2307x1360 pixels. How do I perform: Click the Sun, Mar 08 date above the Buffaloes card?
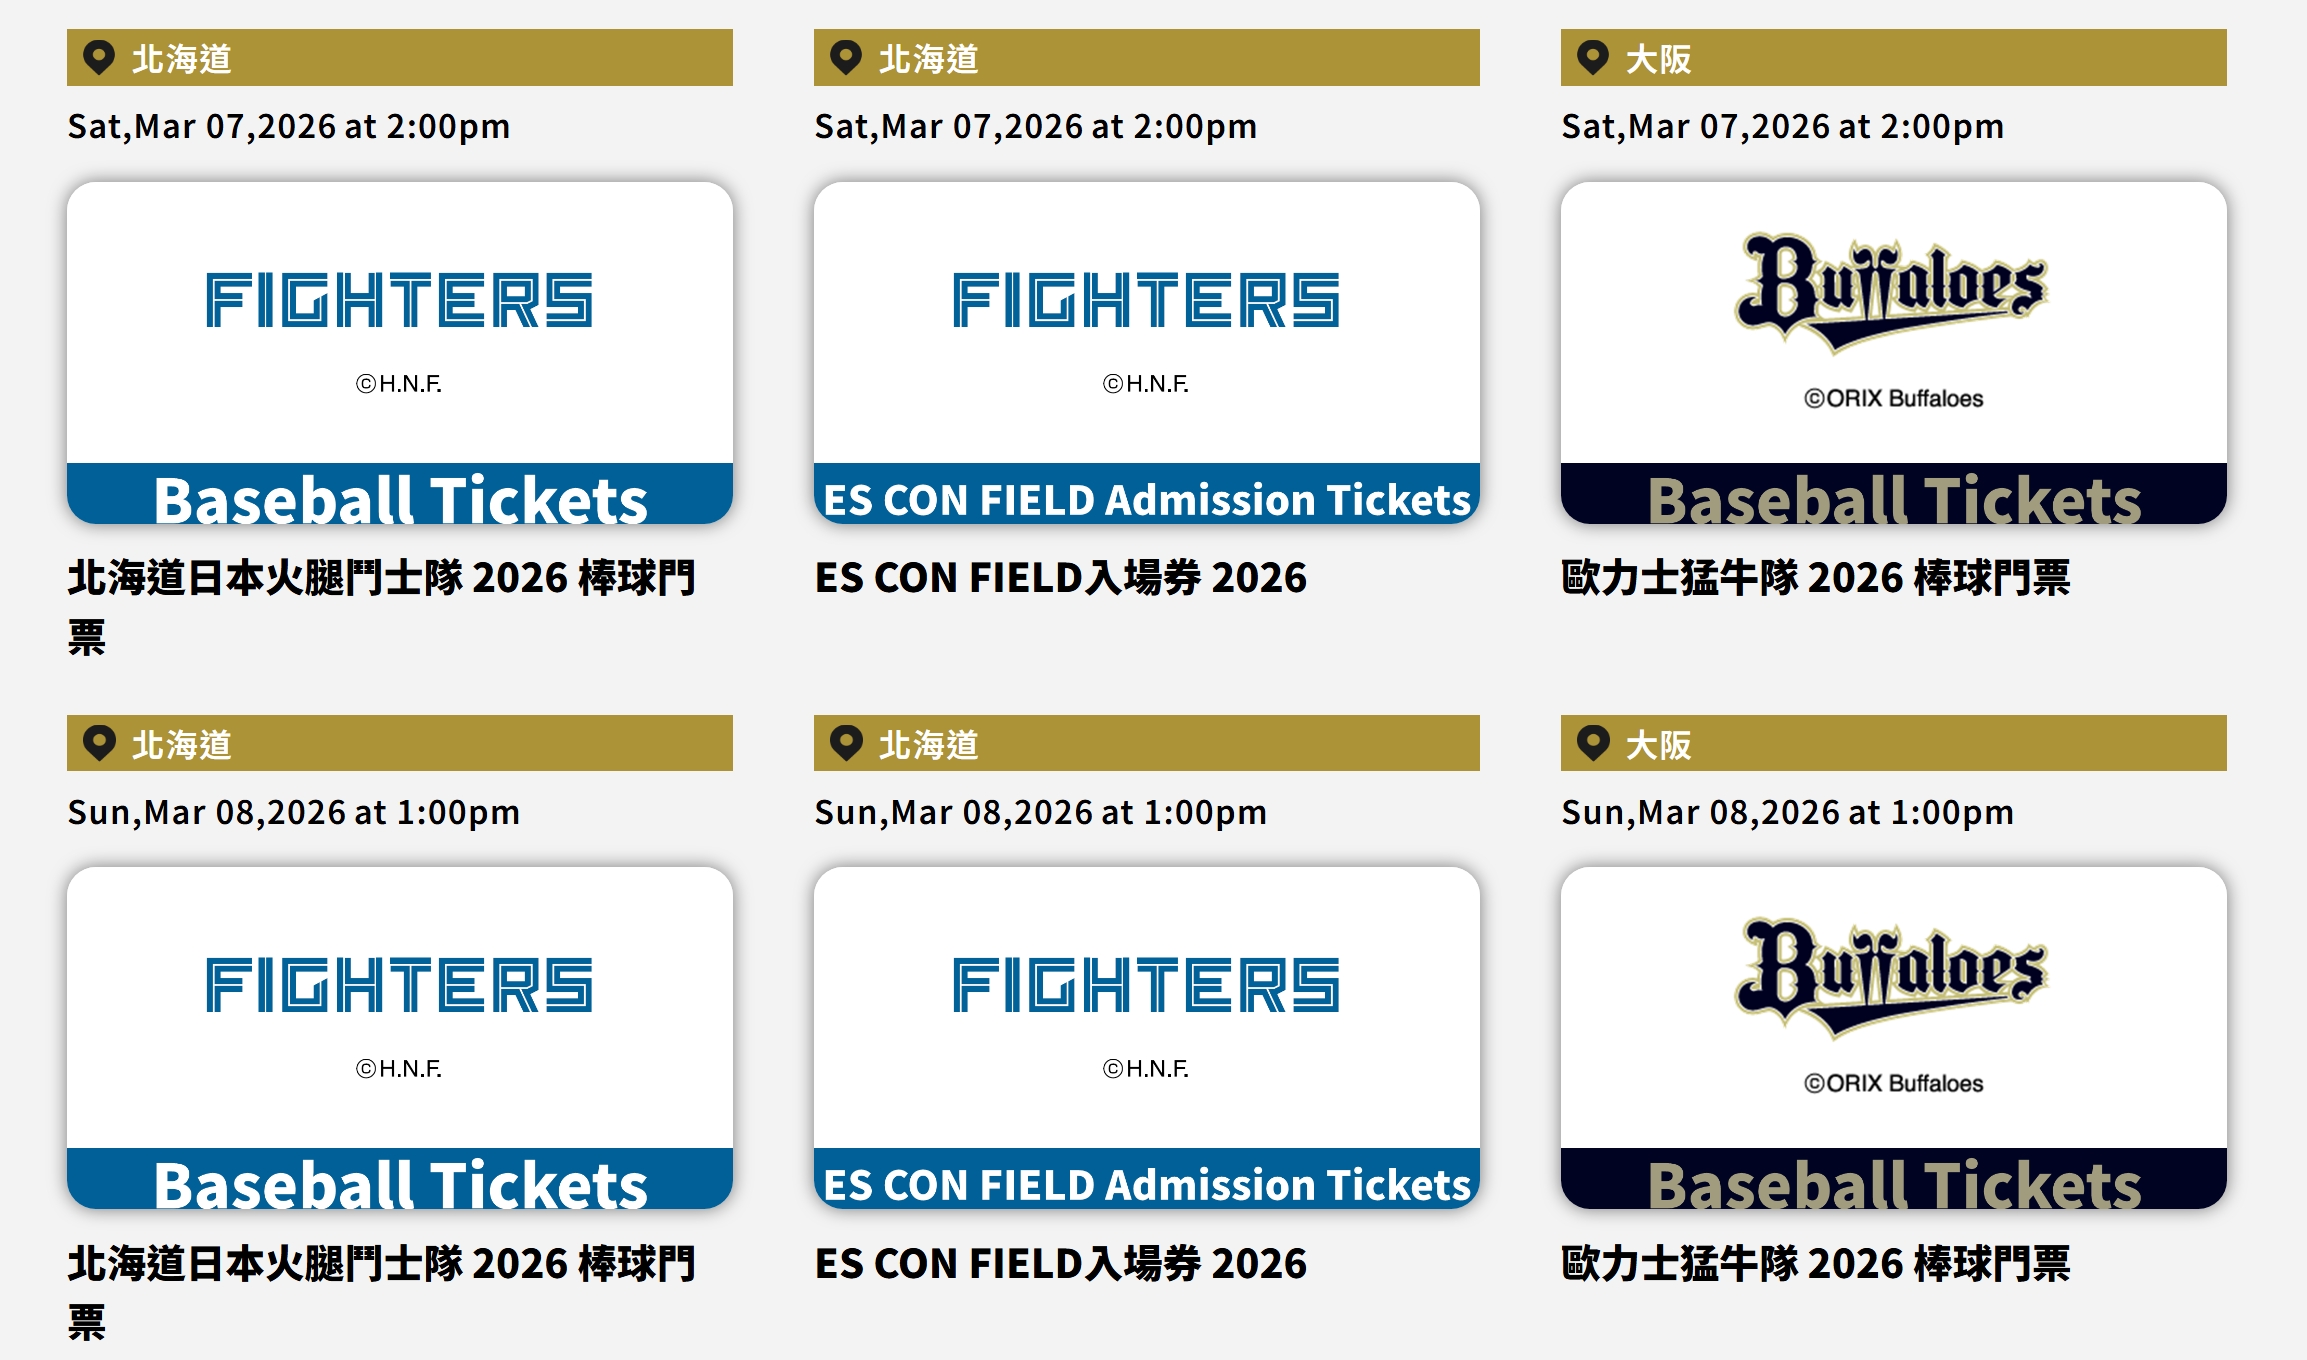1787,812
